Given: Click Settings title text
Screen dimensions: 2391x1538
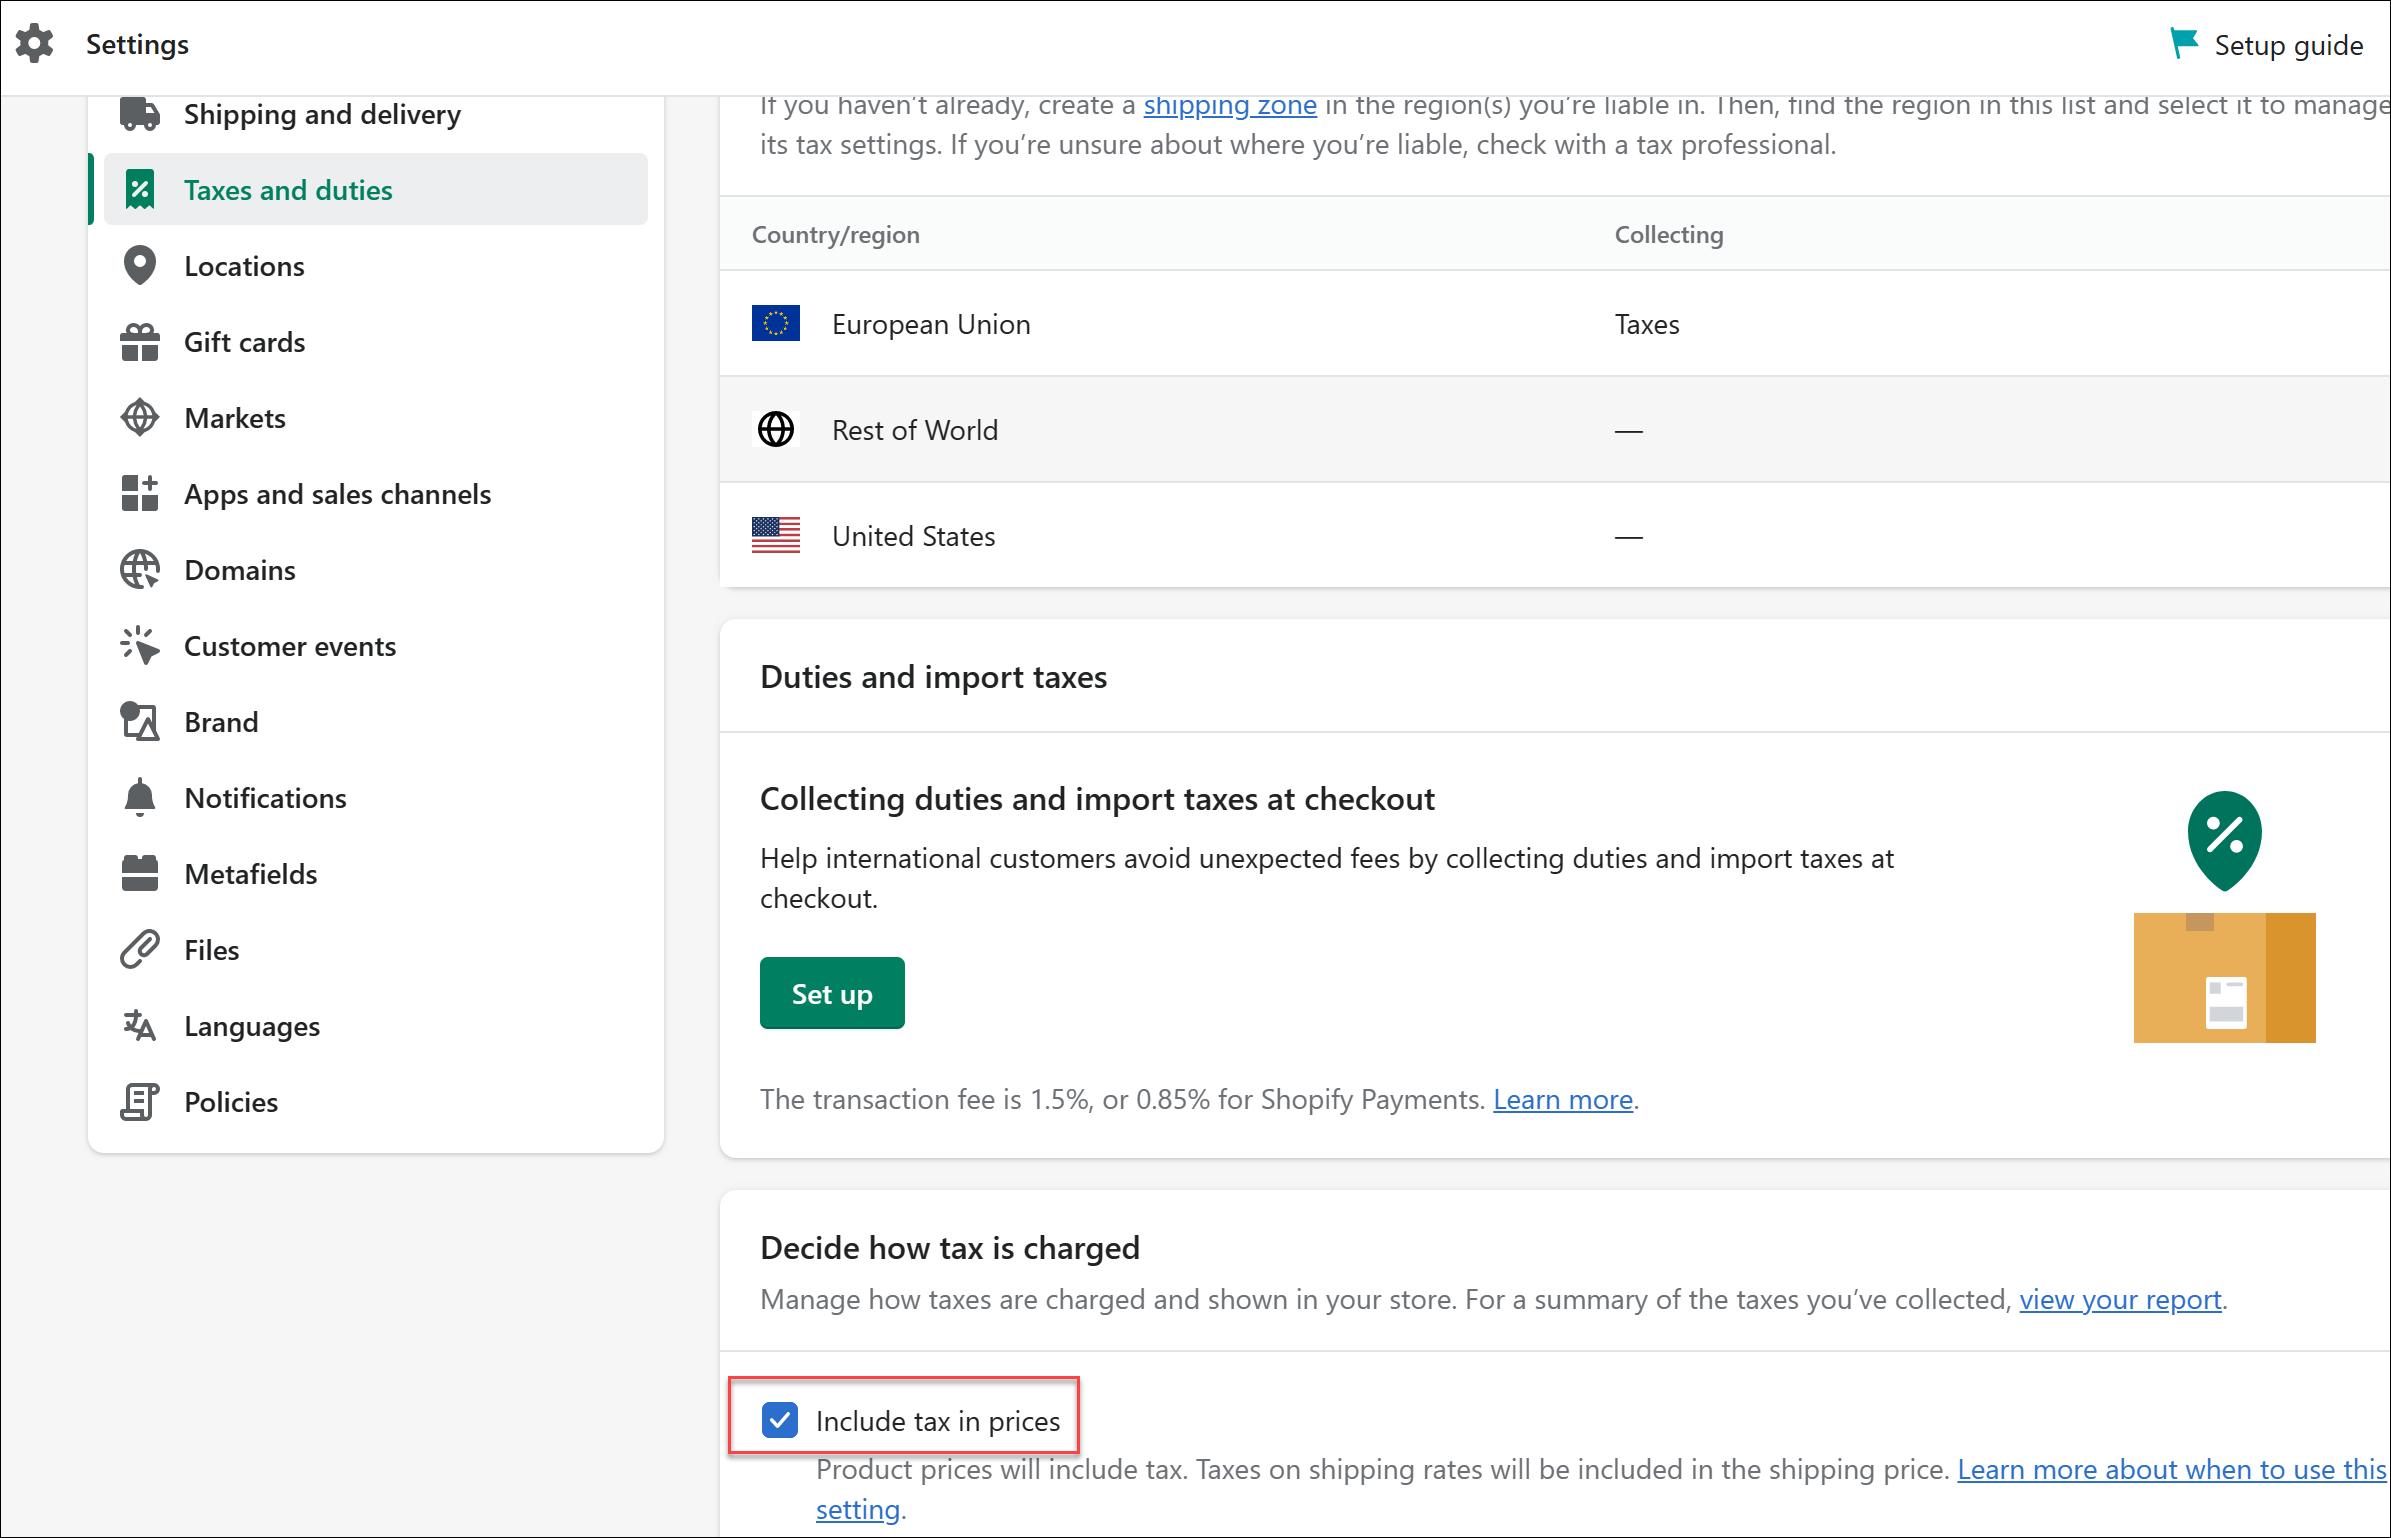Looking at the screenshot, I should (137, 44).
